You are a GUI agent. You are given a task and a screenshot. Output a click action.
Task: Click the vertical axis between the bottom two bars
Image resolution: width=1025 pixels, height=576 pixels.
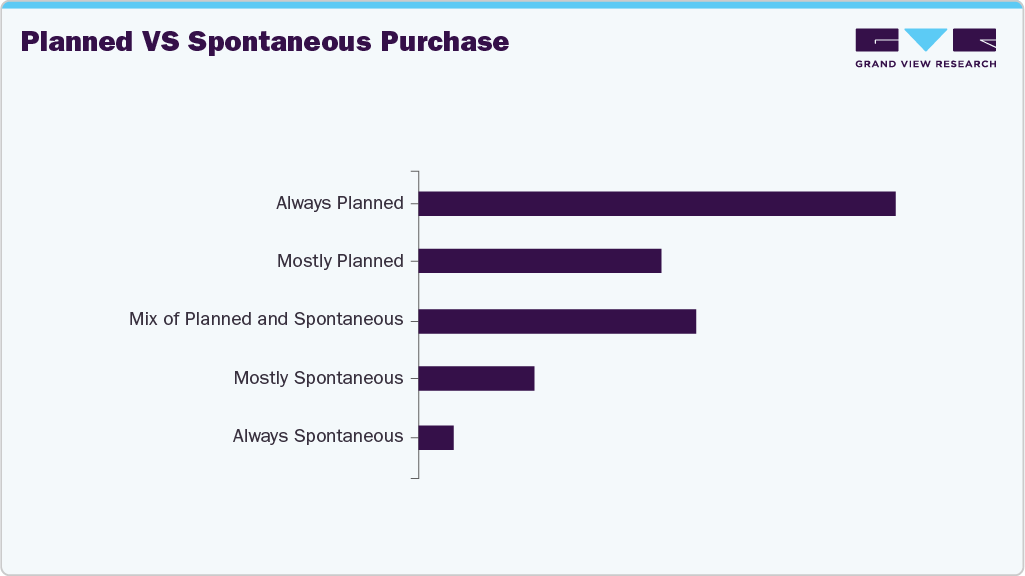coord(418,408)
